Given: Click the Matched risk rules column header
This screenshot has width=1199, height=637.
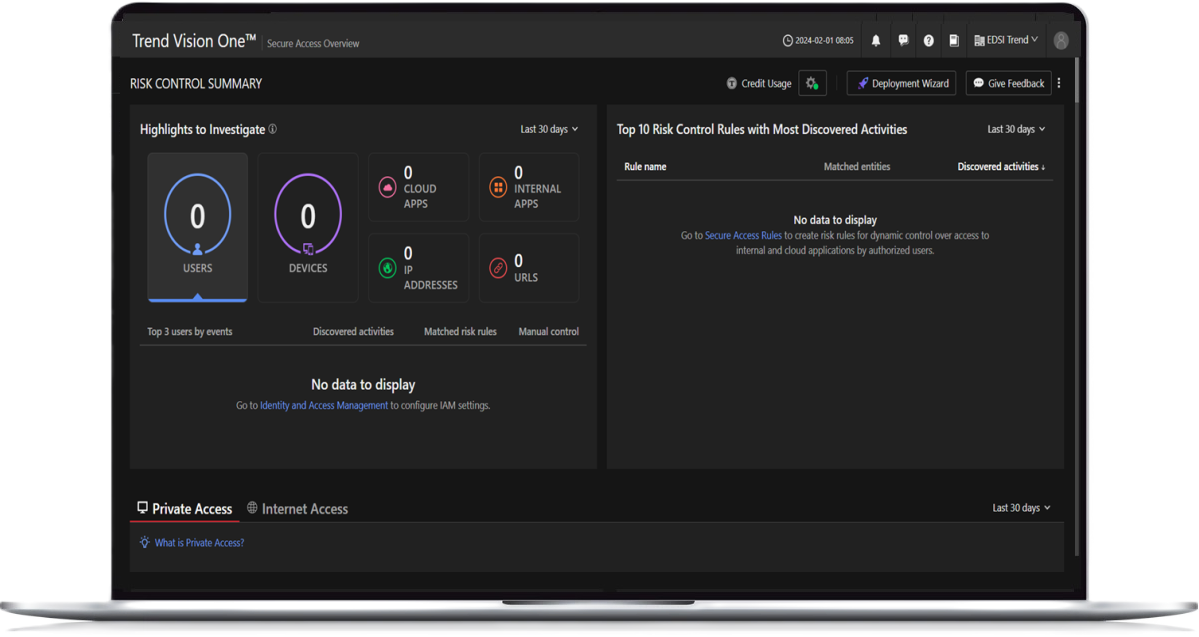Looking at the screenshot, I should coord(460,332).
